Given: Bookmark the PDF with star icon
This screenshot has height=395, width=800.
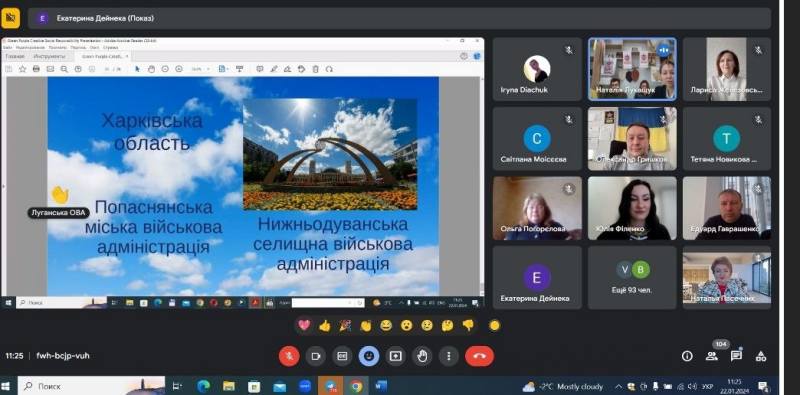Looking at the screenshot, I should pos(22,69).
